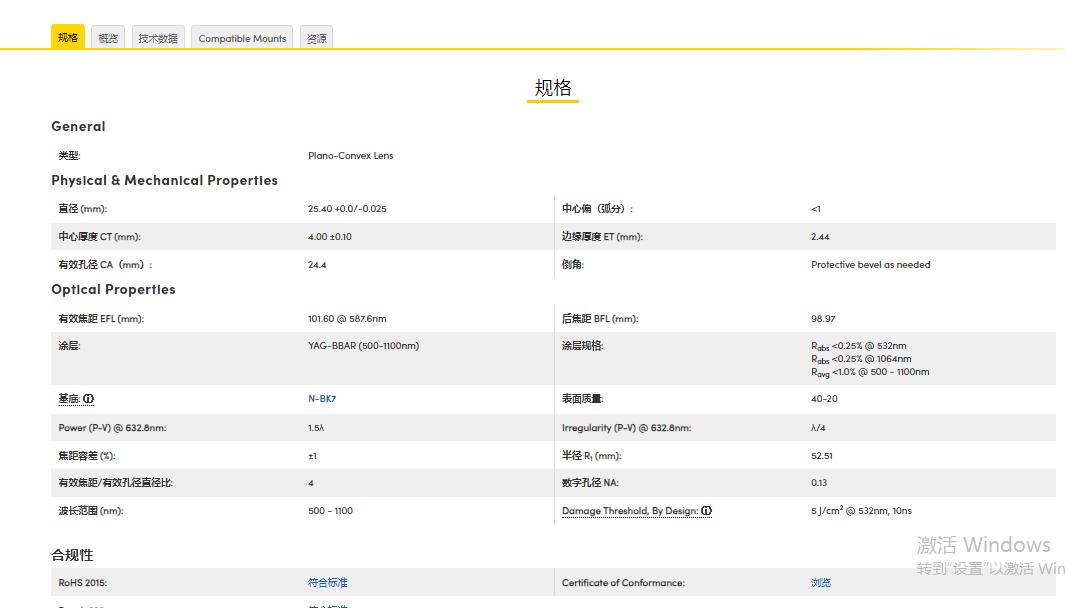Viewport: 1065px width, 608px height.
Task: Open the 概览 tab
Action: pos(108,38)
